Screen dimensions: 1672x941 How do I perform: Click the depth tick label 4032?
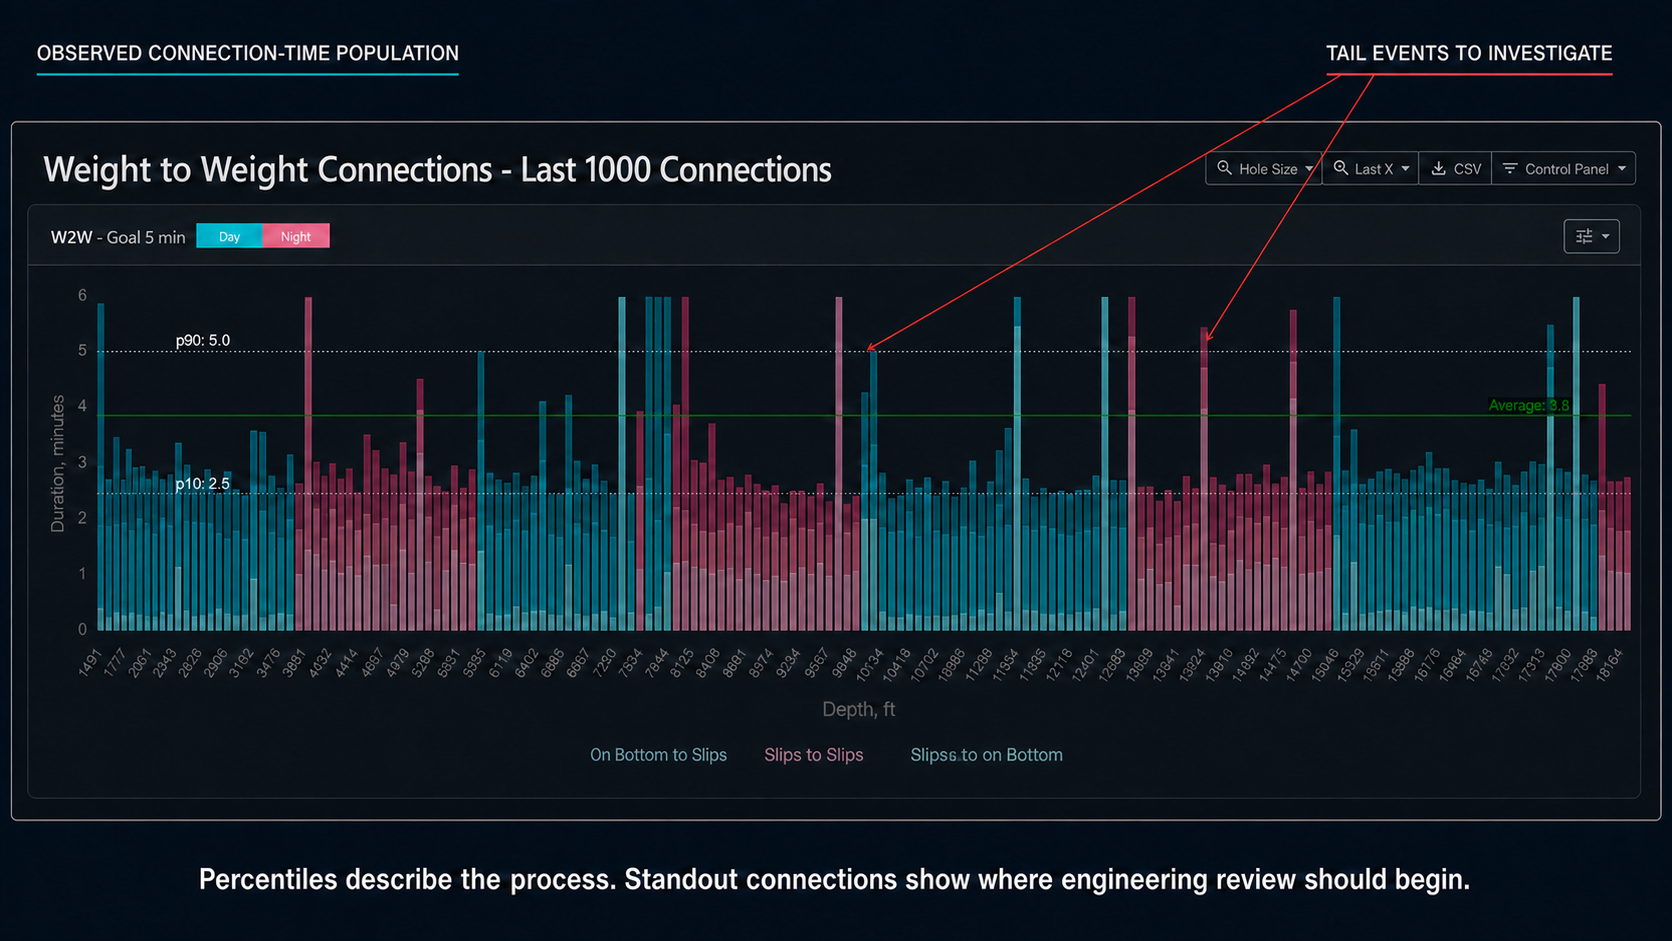coord(320,663)
